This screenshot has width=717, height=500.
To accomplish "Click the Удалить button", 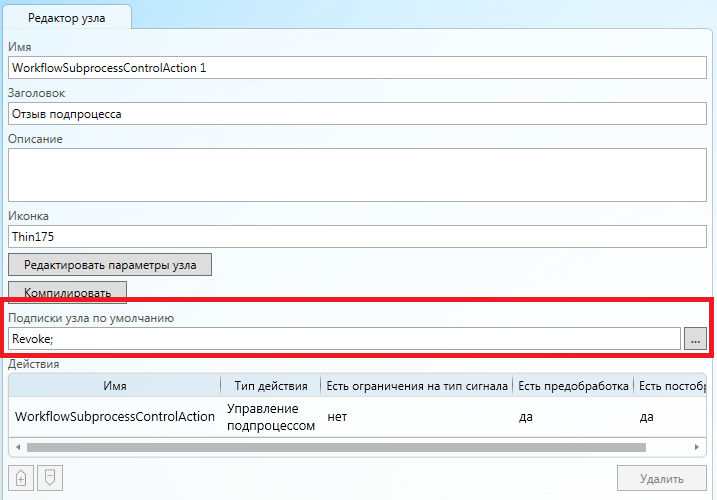I will pos(661,479).
